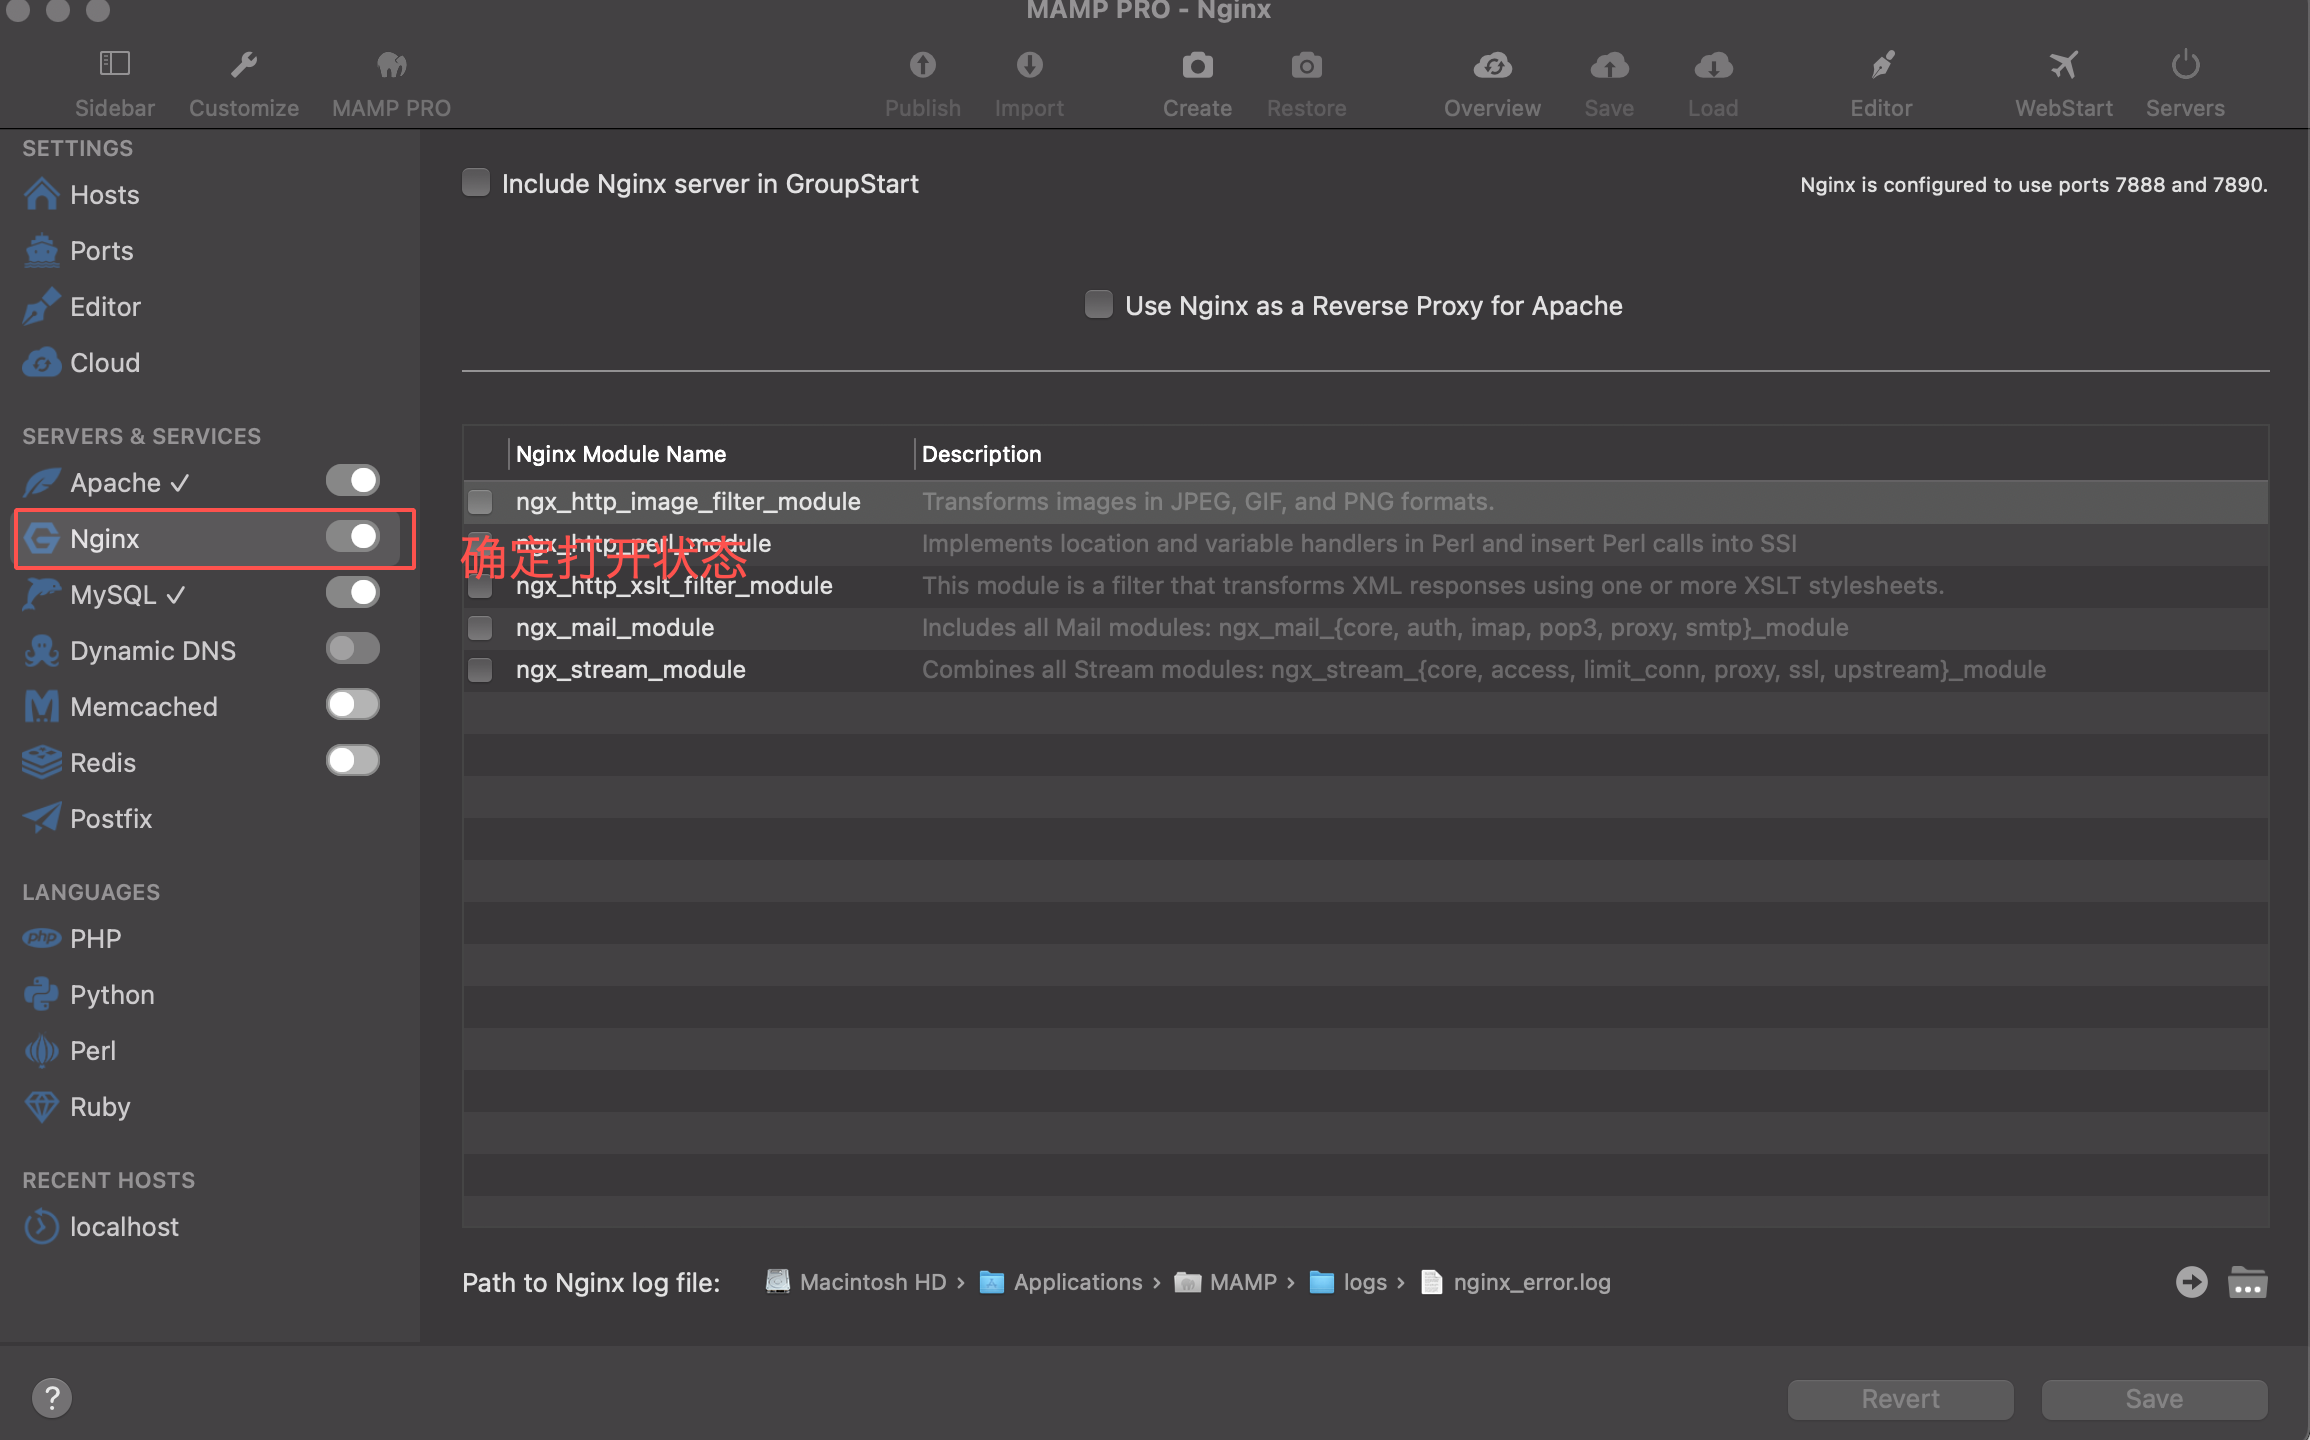Launch WebStart with the airplane icon
Screen dimensions: 2310x1440
coord(2063,66)
